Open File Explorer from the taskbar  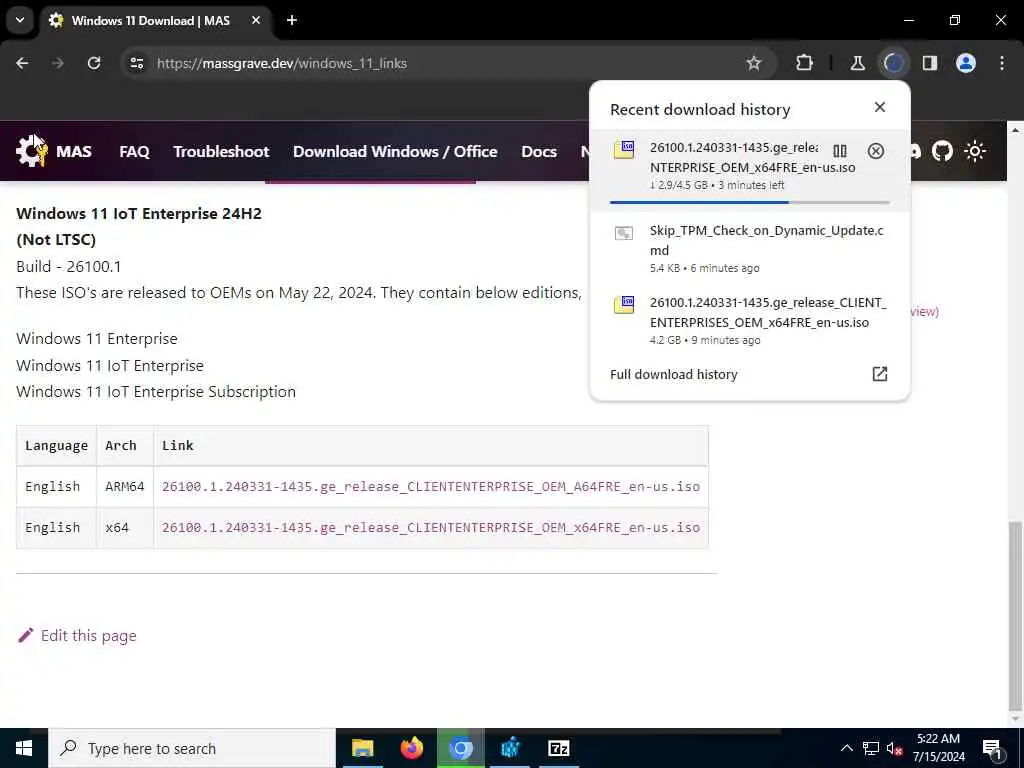362,748
